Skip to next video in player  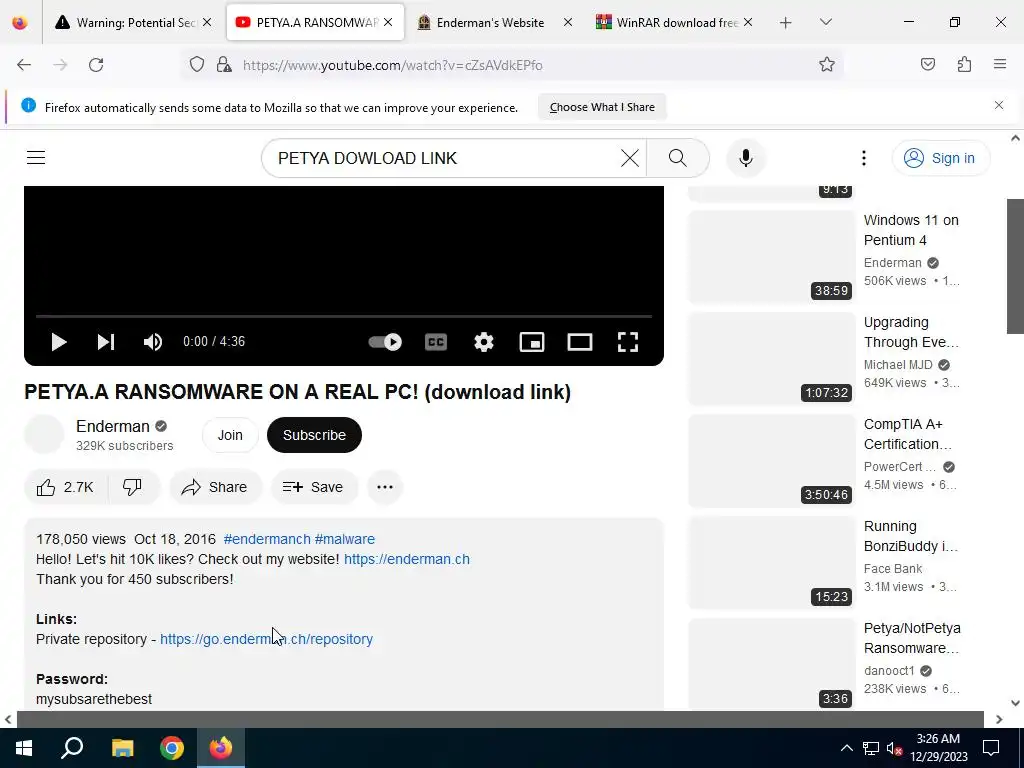(x=106, y=342)
